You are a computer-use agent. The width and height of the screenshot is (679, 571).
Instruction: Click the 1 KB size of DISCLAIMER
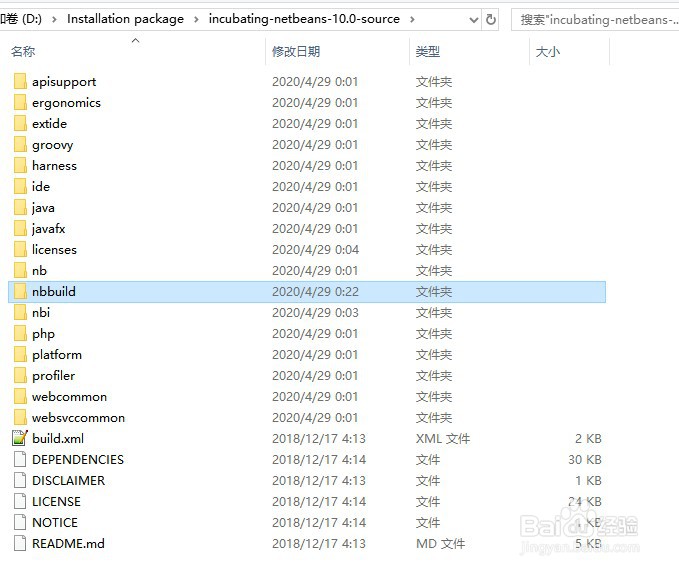pos(588,481)
